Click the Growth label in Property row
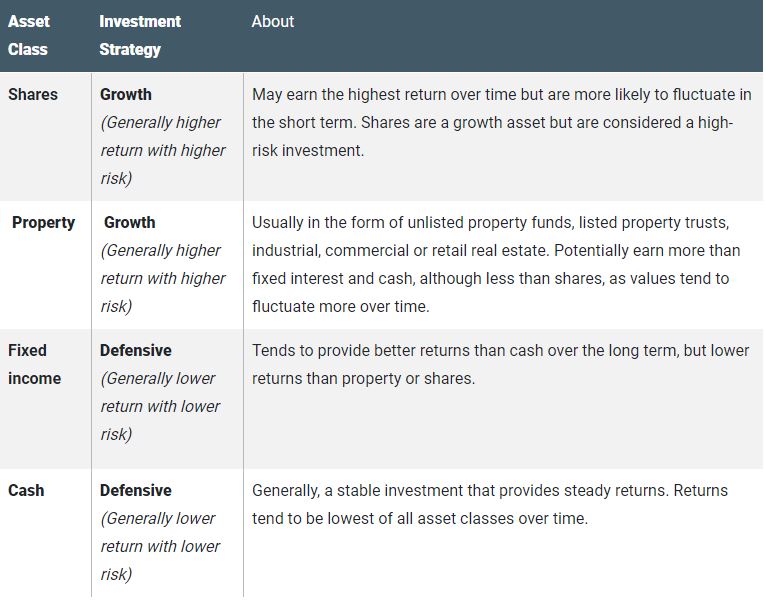766x600 pixels. point(129,222)
